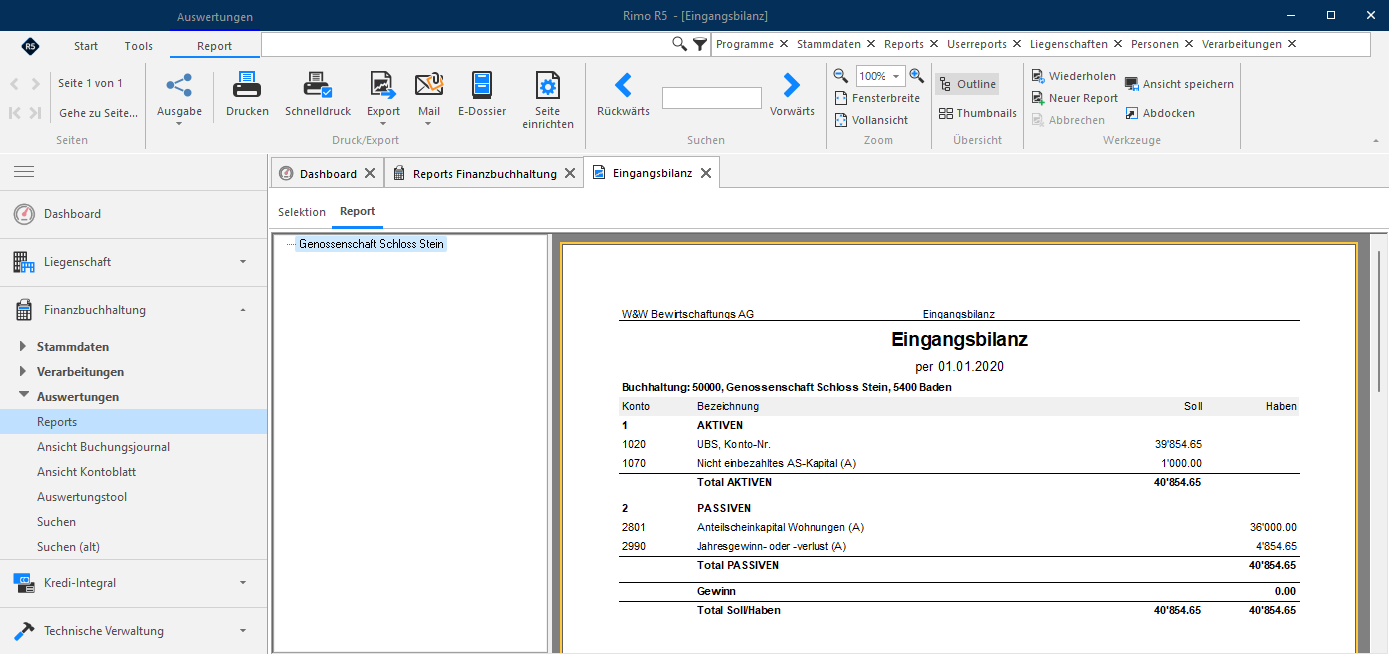1389x654 pixels.
Task: Collapse the Finanzbuchhaltung sidebar section
Action: 243,310
